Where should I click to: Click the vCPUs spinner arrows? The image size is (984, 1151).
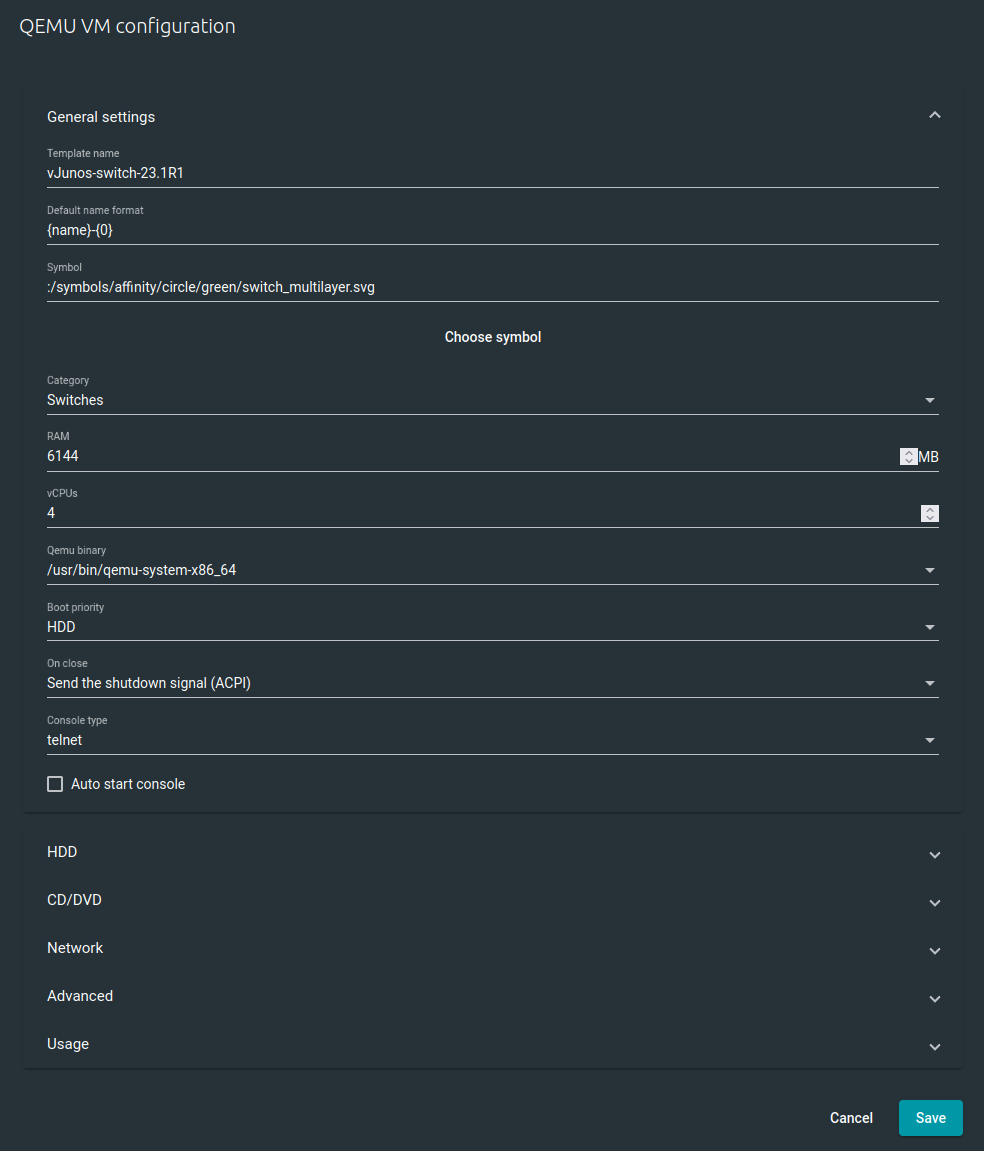point(930,513)
